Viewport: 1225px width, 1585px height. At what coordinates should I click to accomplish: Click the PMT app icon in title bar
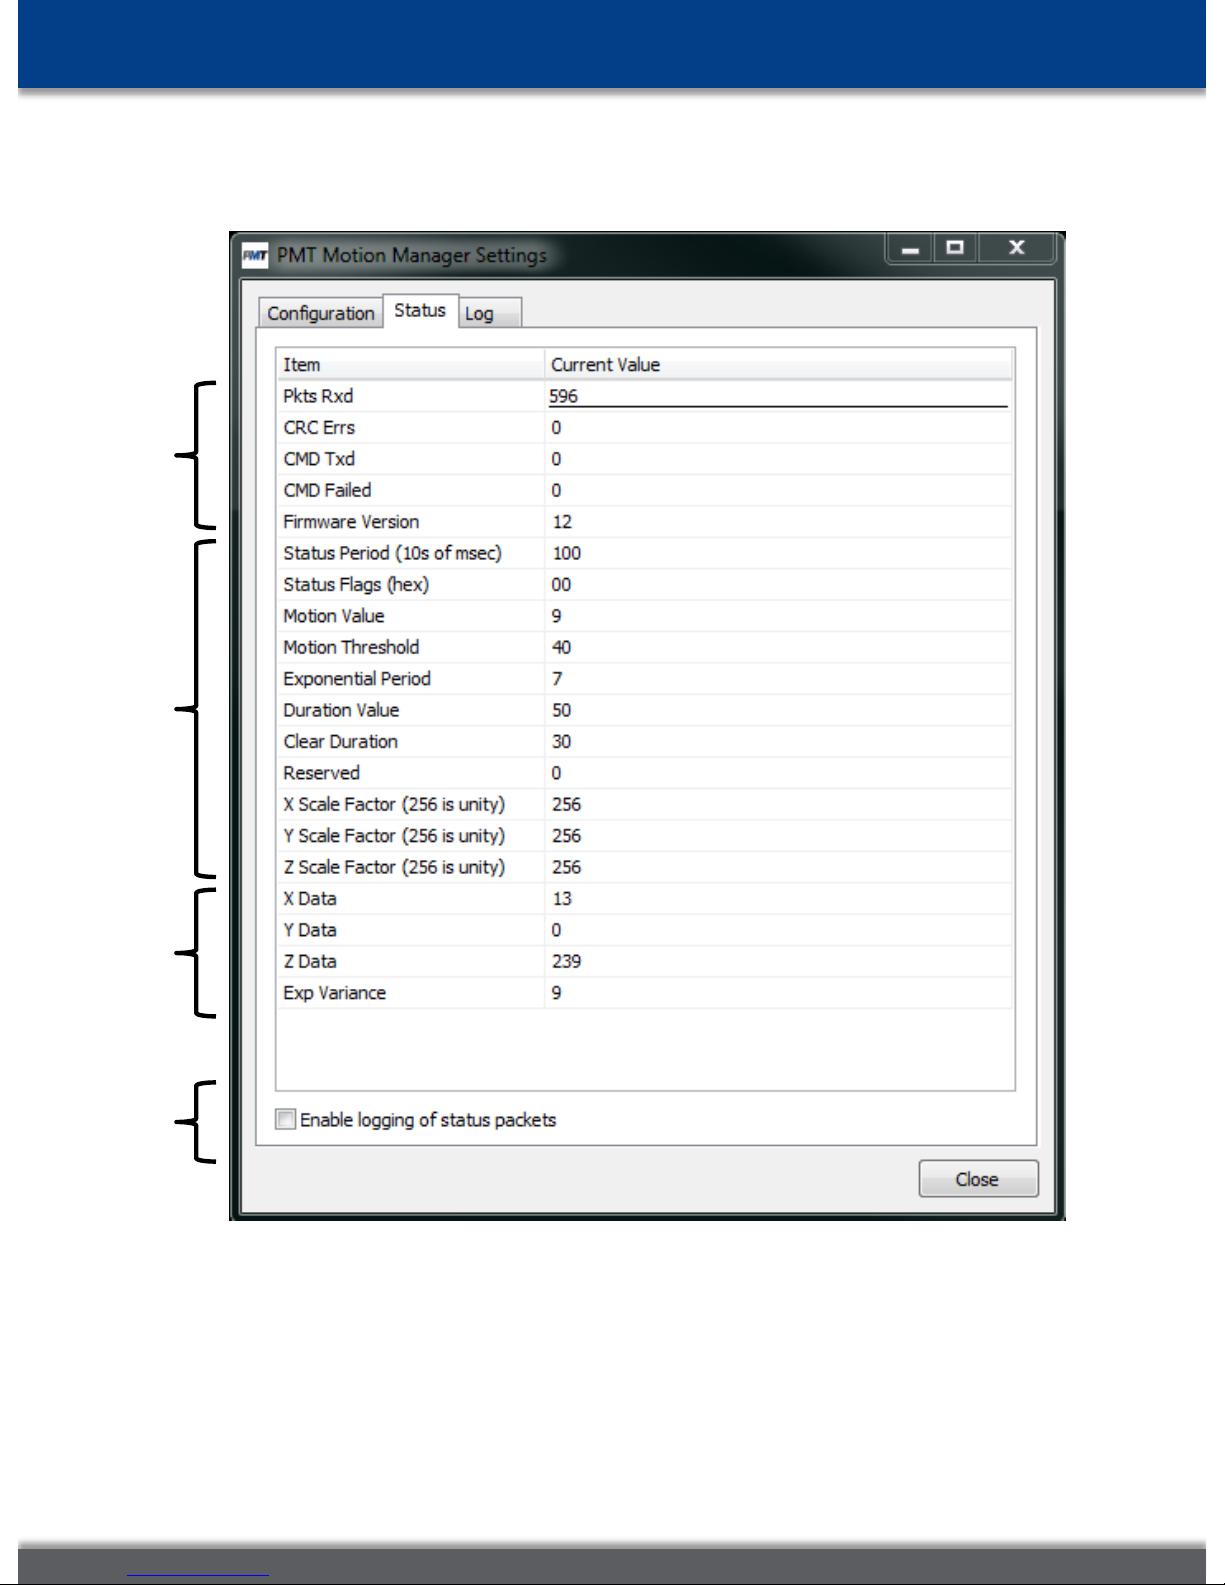(255, 255)
